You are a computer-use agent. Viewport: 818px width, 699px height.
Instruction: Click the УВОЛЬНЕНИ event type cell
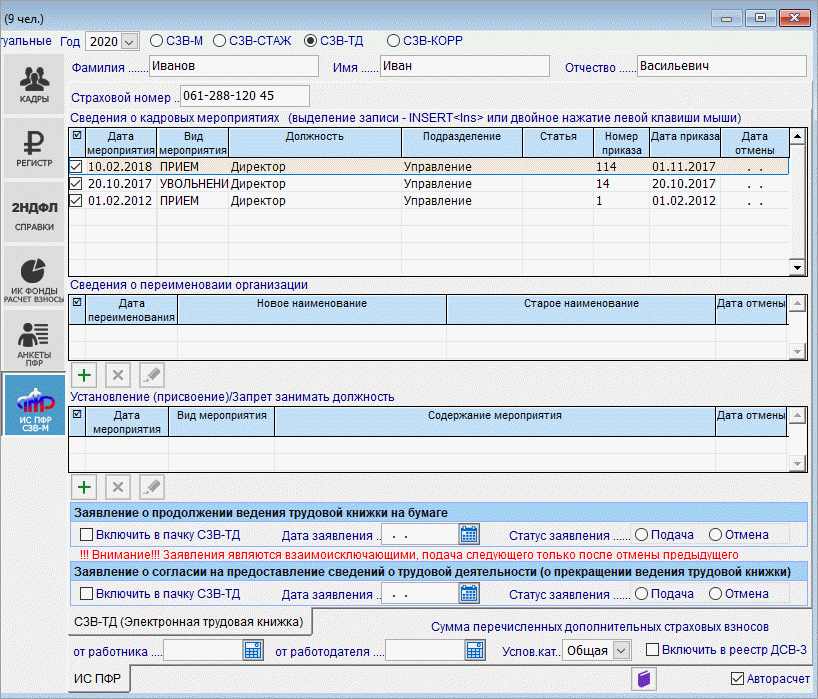193,184
